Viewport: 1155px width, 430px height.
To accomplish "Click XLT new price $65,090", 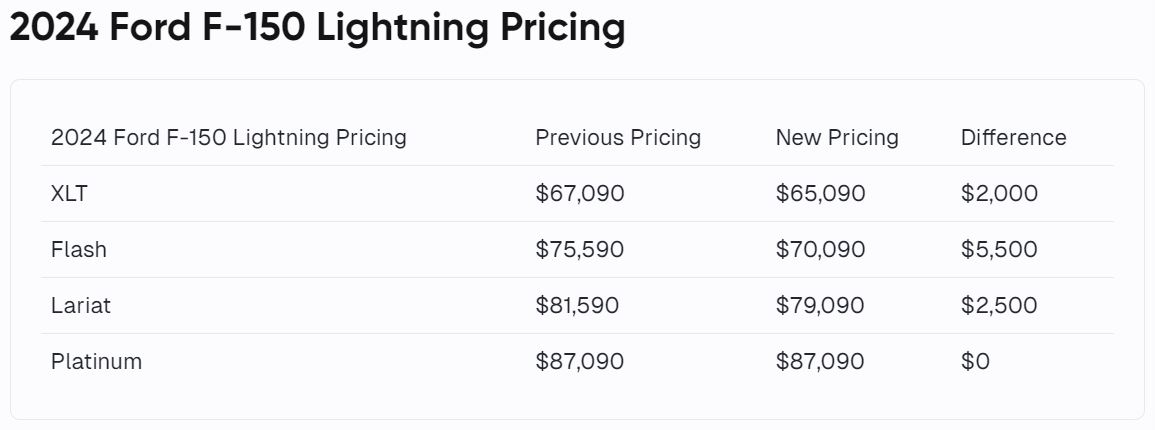I will (820, 193).
